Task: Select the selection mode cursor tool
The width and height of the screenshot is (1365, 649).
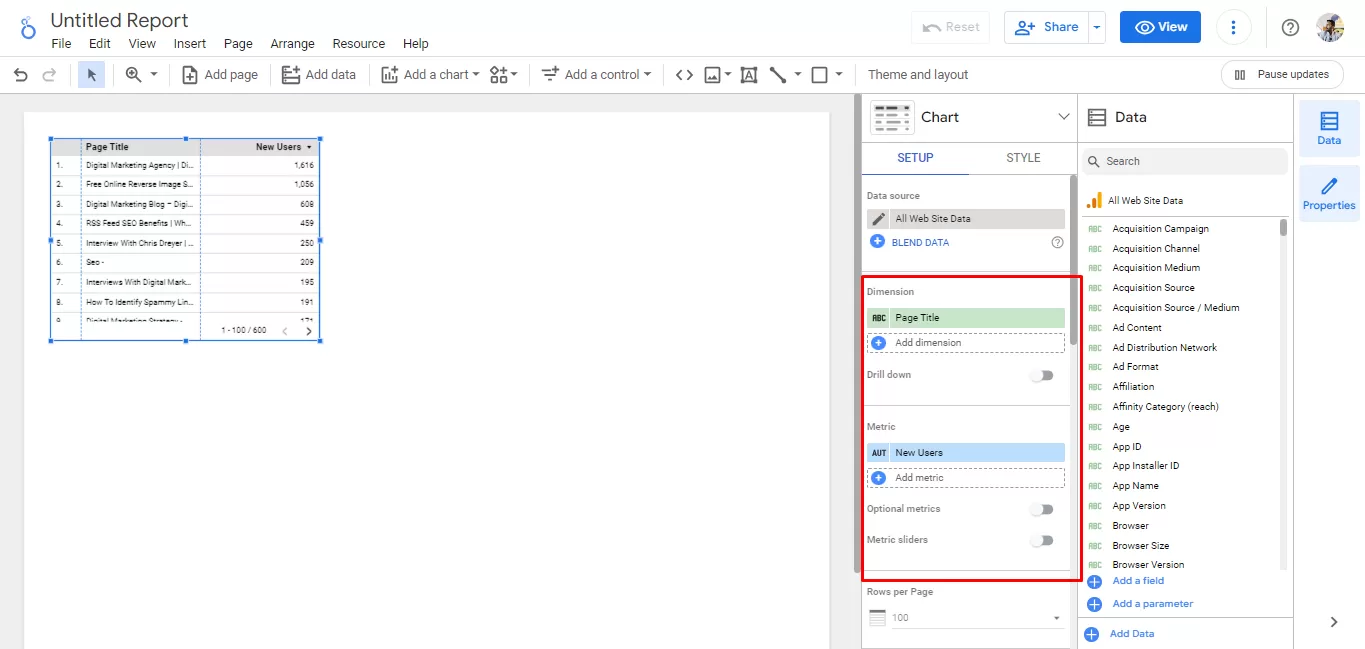Action: [x=91, y=75]
